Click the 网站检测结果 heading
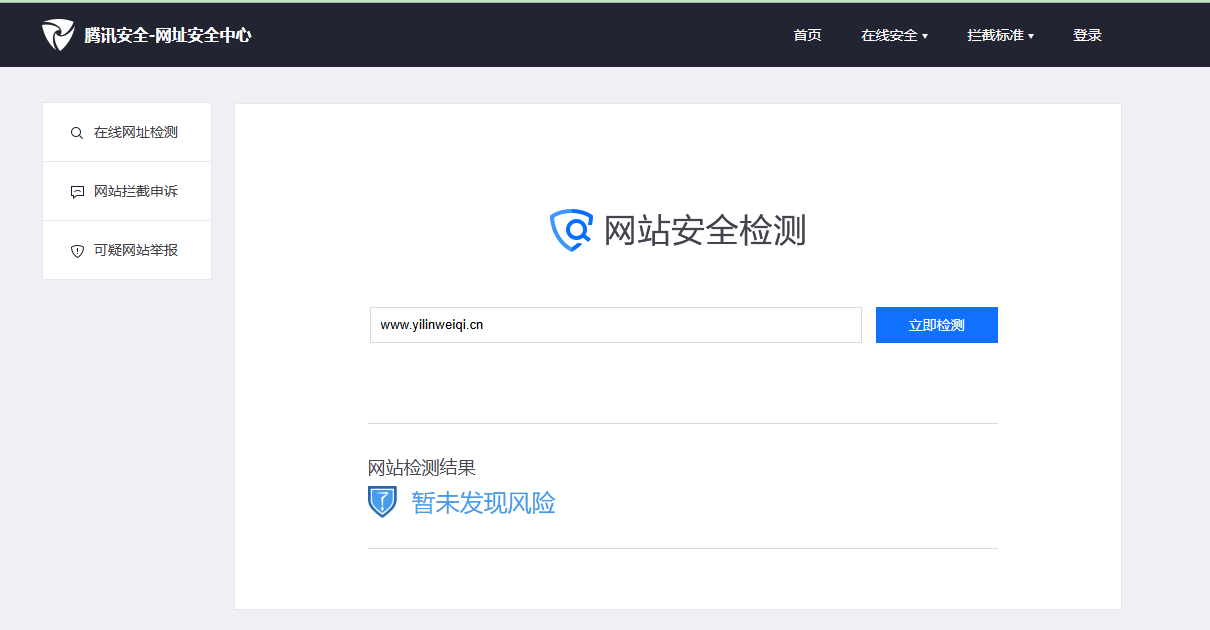 [x=422, y=467]
